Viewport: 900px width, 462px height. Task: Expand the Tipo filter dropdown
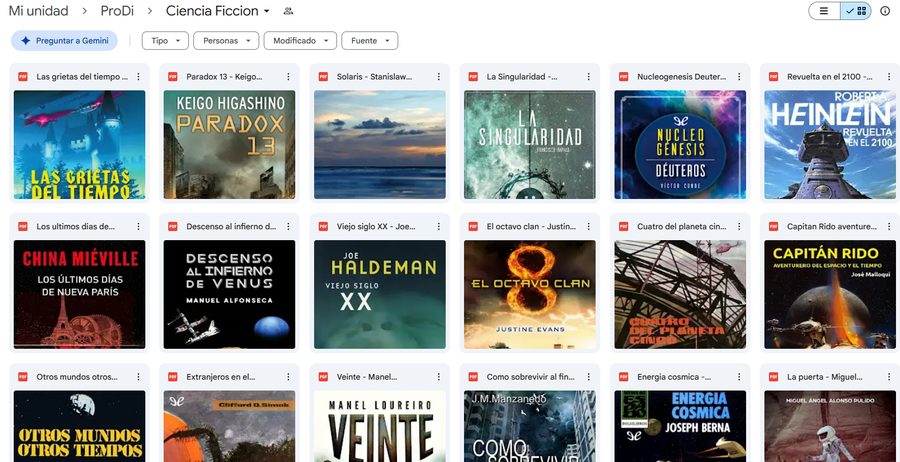[x=165, y=41]
